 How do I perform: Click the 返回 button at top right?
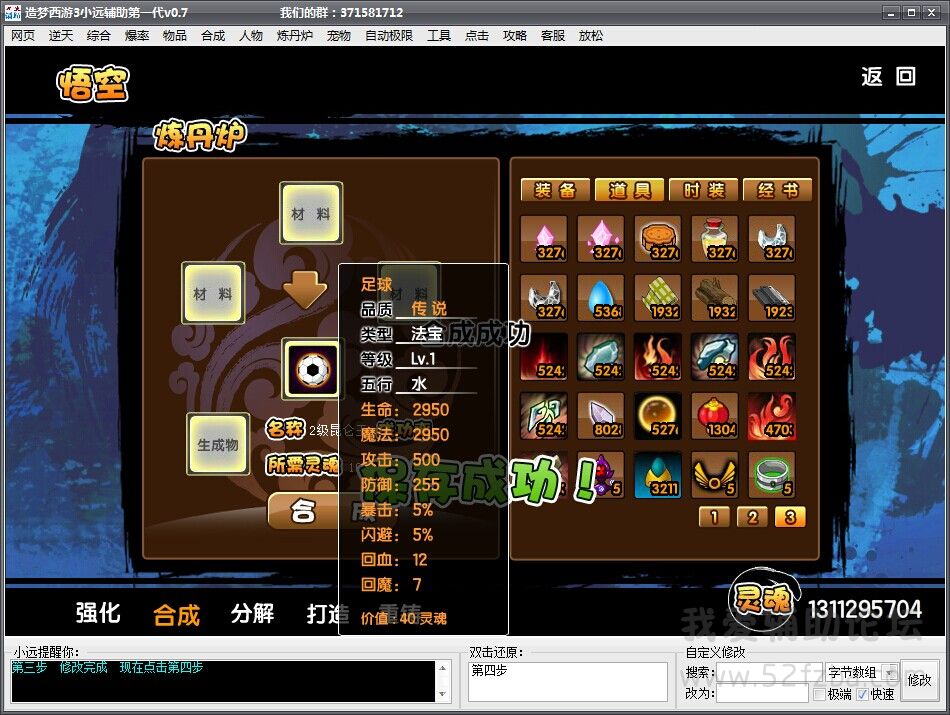point(888,77)
